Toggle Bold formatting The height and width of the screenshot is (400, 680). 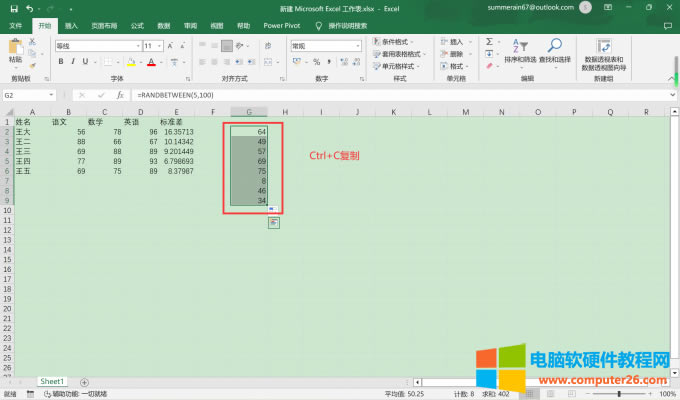60,61
